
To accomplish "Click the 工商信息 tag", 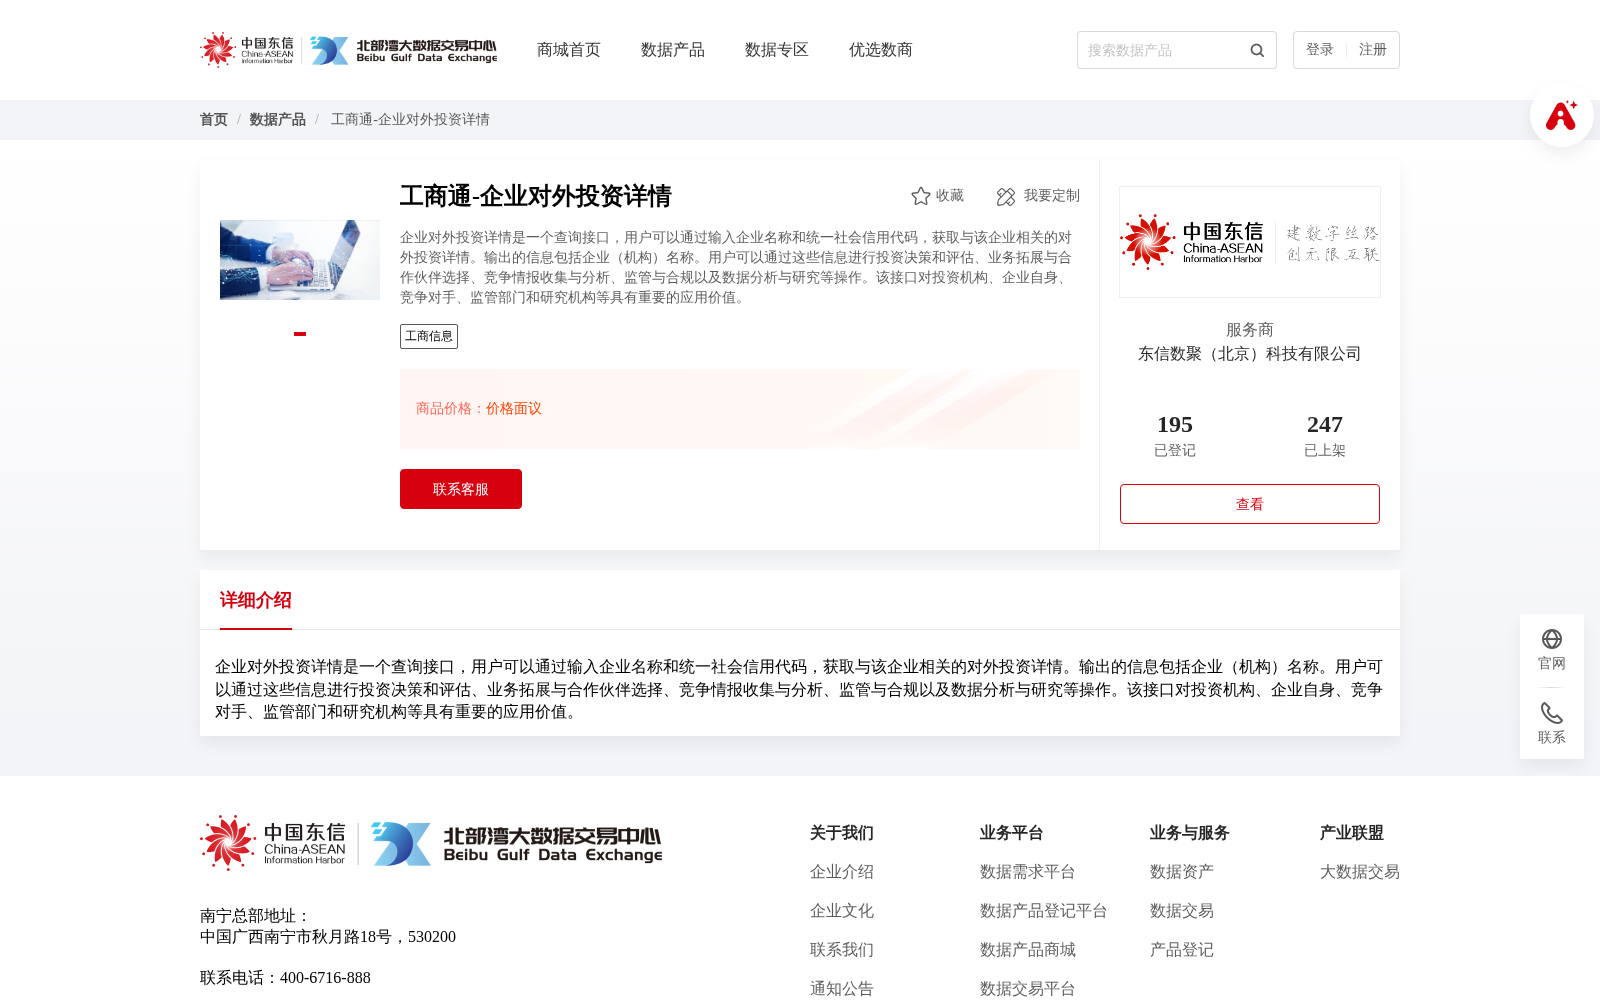I will click(x=429, y=336).
